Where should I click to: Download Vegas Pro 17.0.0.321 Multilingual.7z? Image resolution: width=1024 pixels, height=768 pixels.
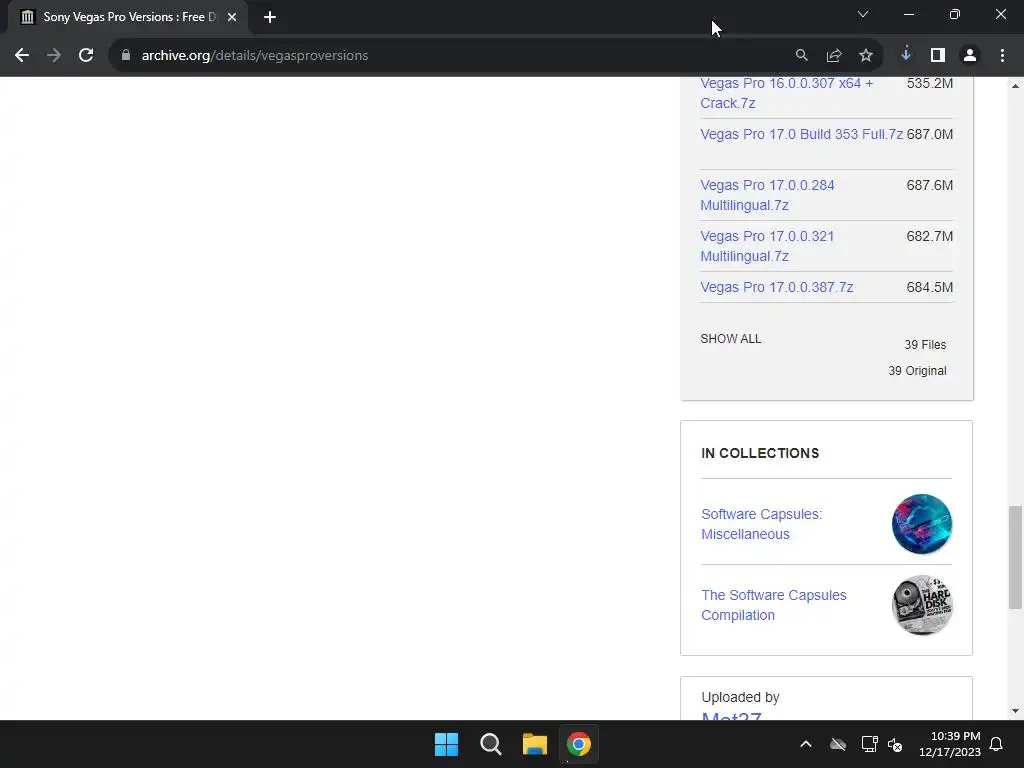pos(767,246)
